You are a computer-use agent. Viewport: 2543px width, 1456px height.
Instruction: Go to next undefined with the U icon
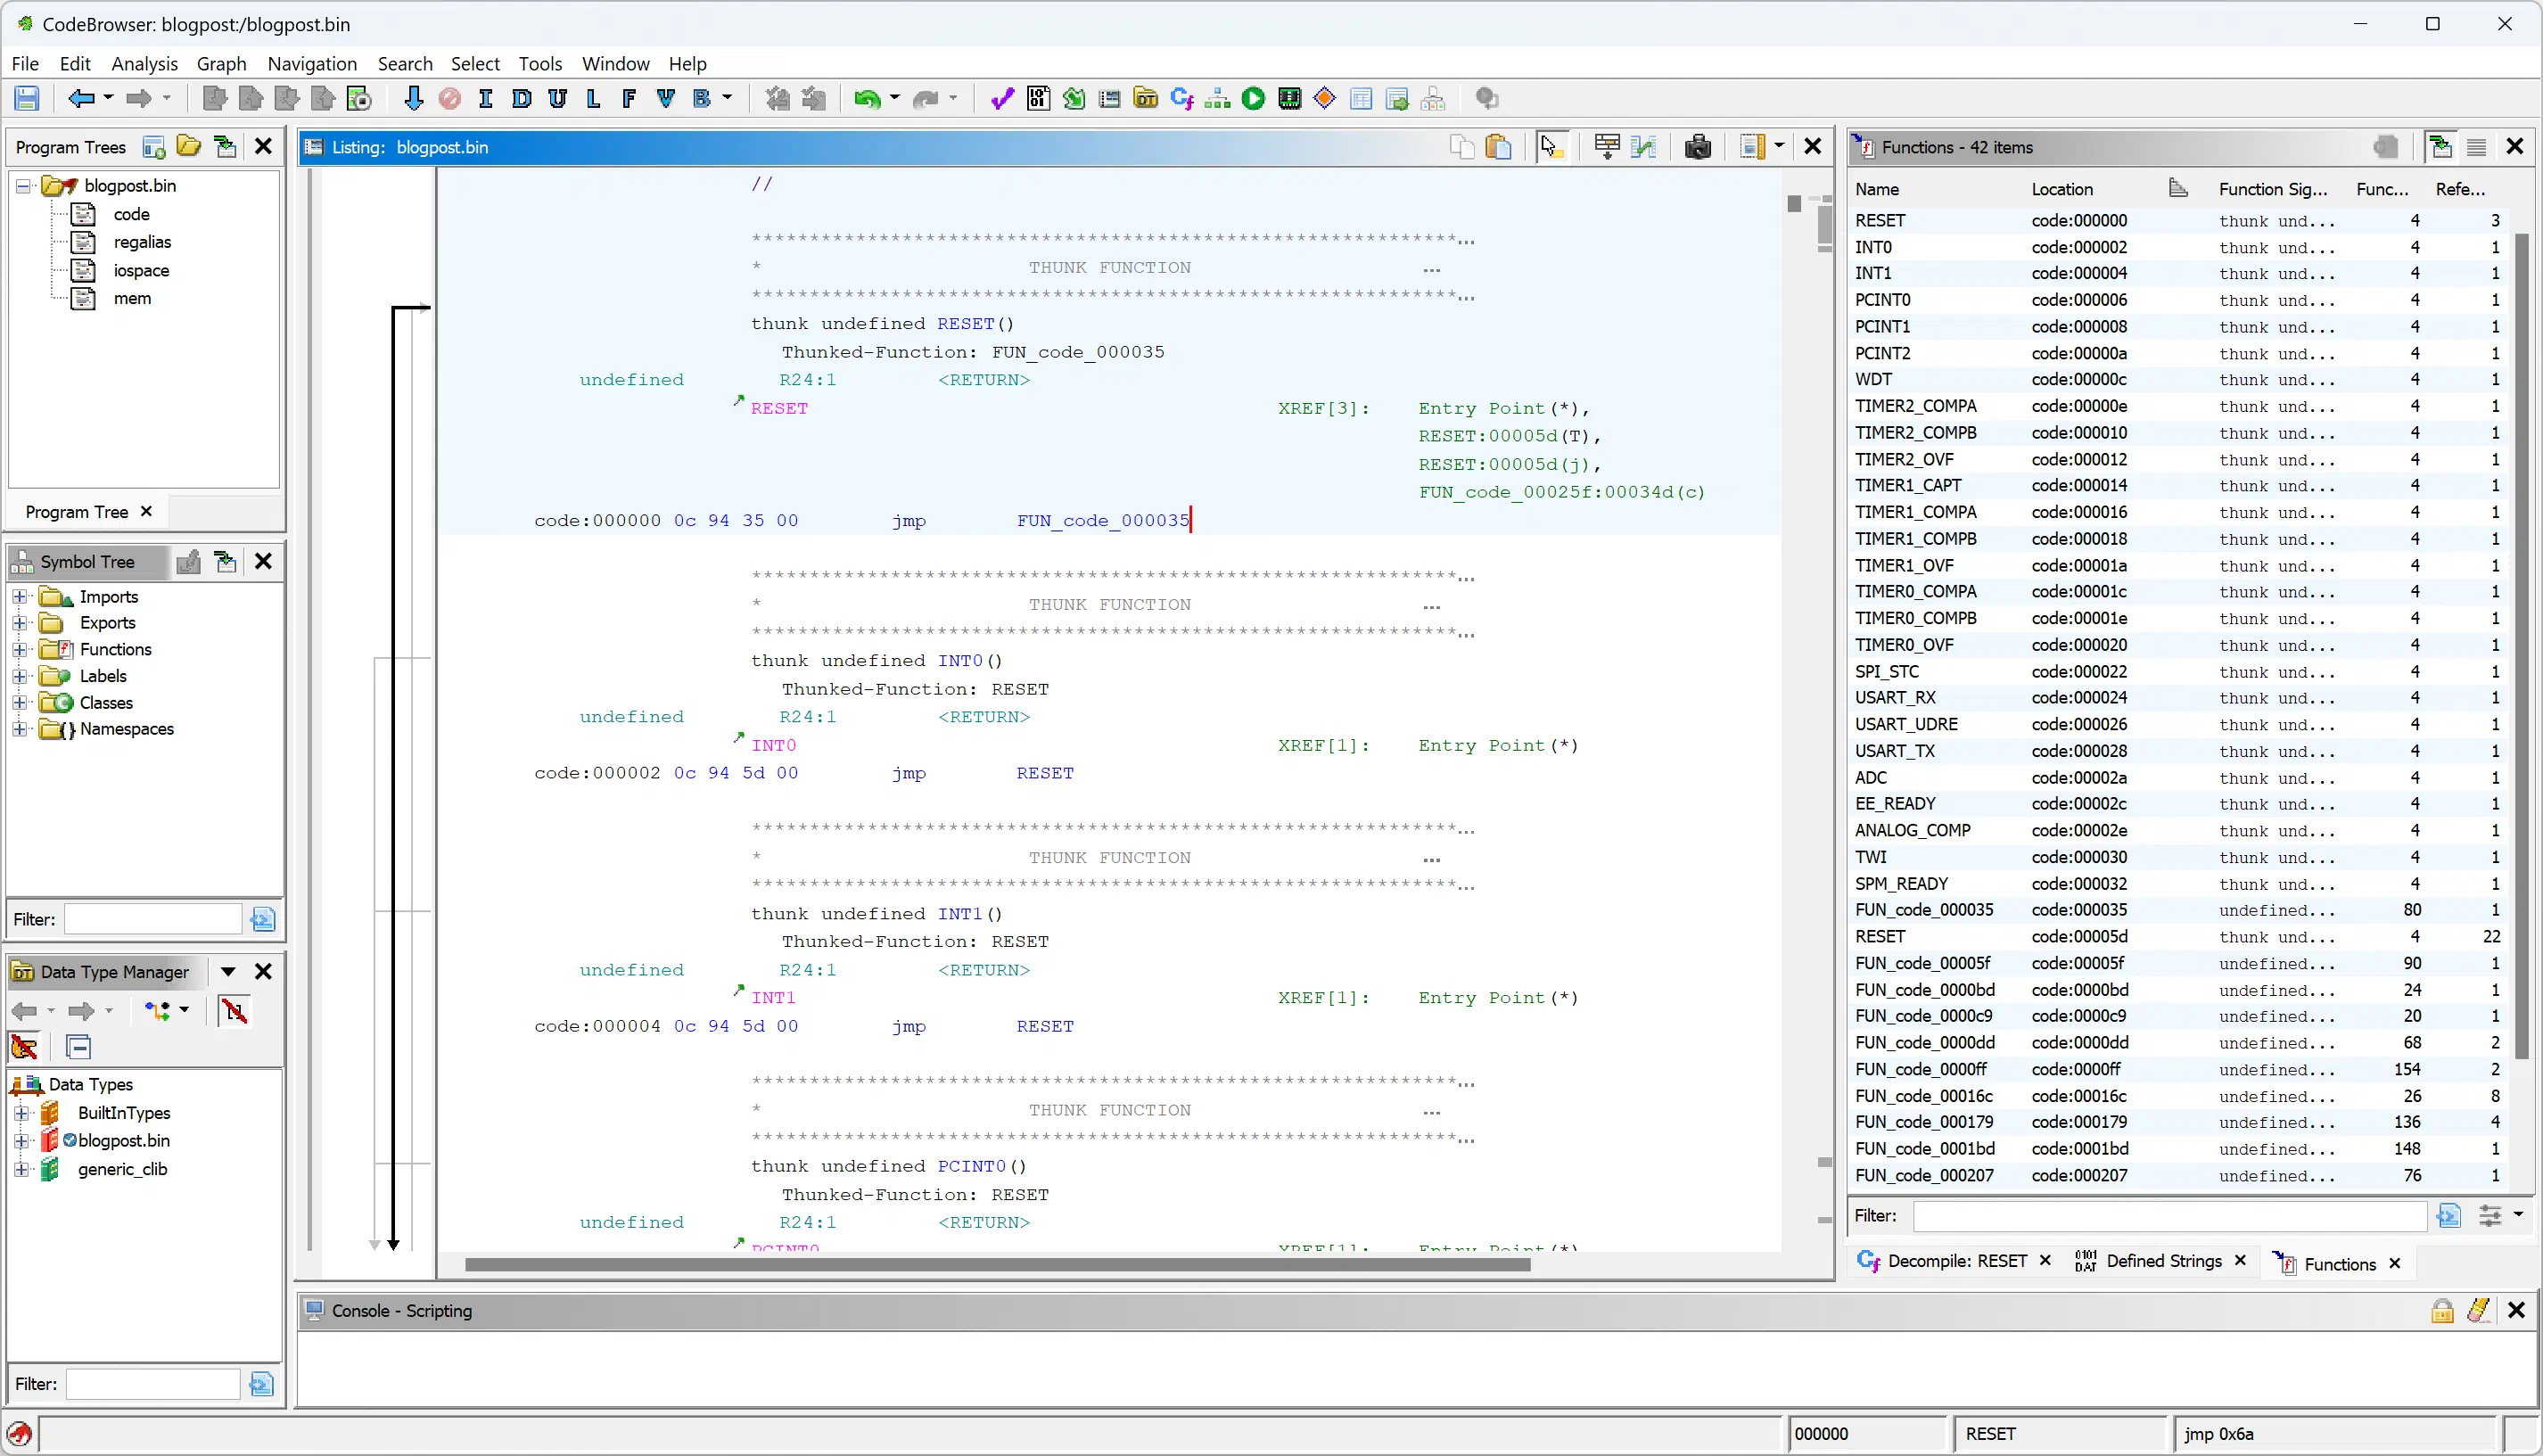pyautogui.click(x=557, y=98)
